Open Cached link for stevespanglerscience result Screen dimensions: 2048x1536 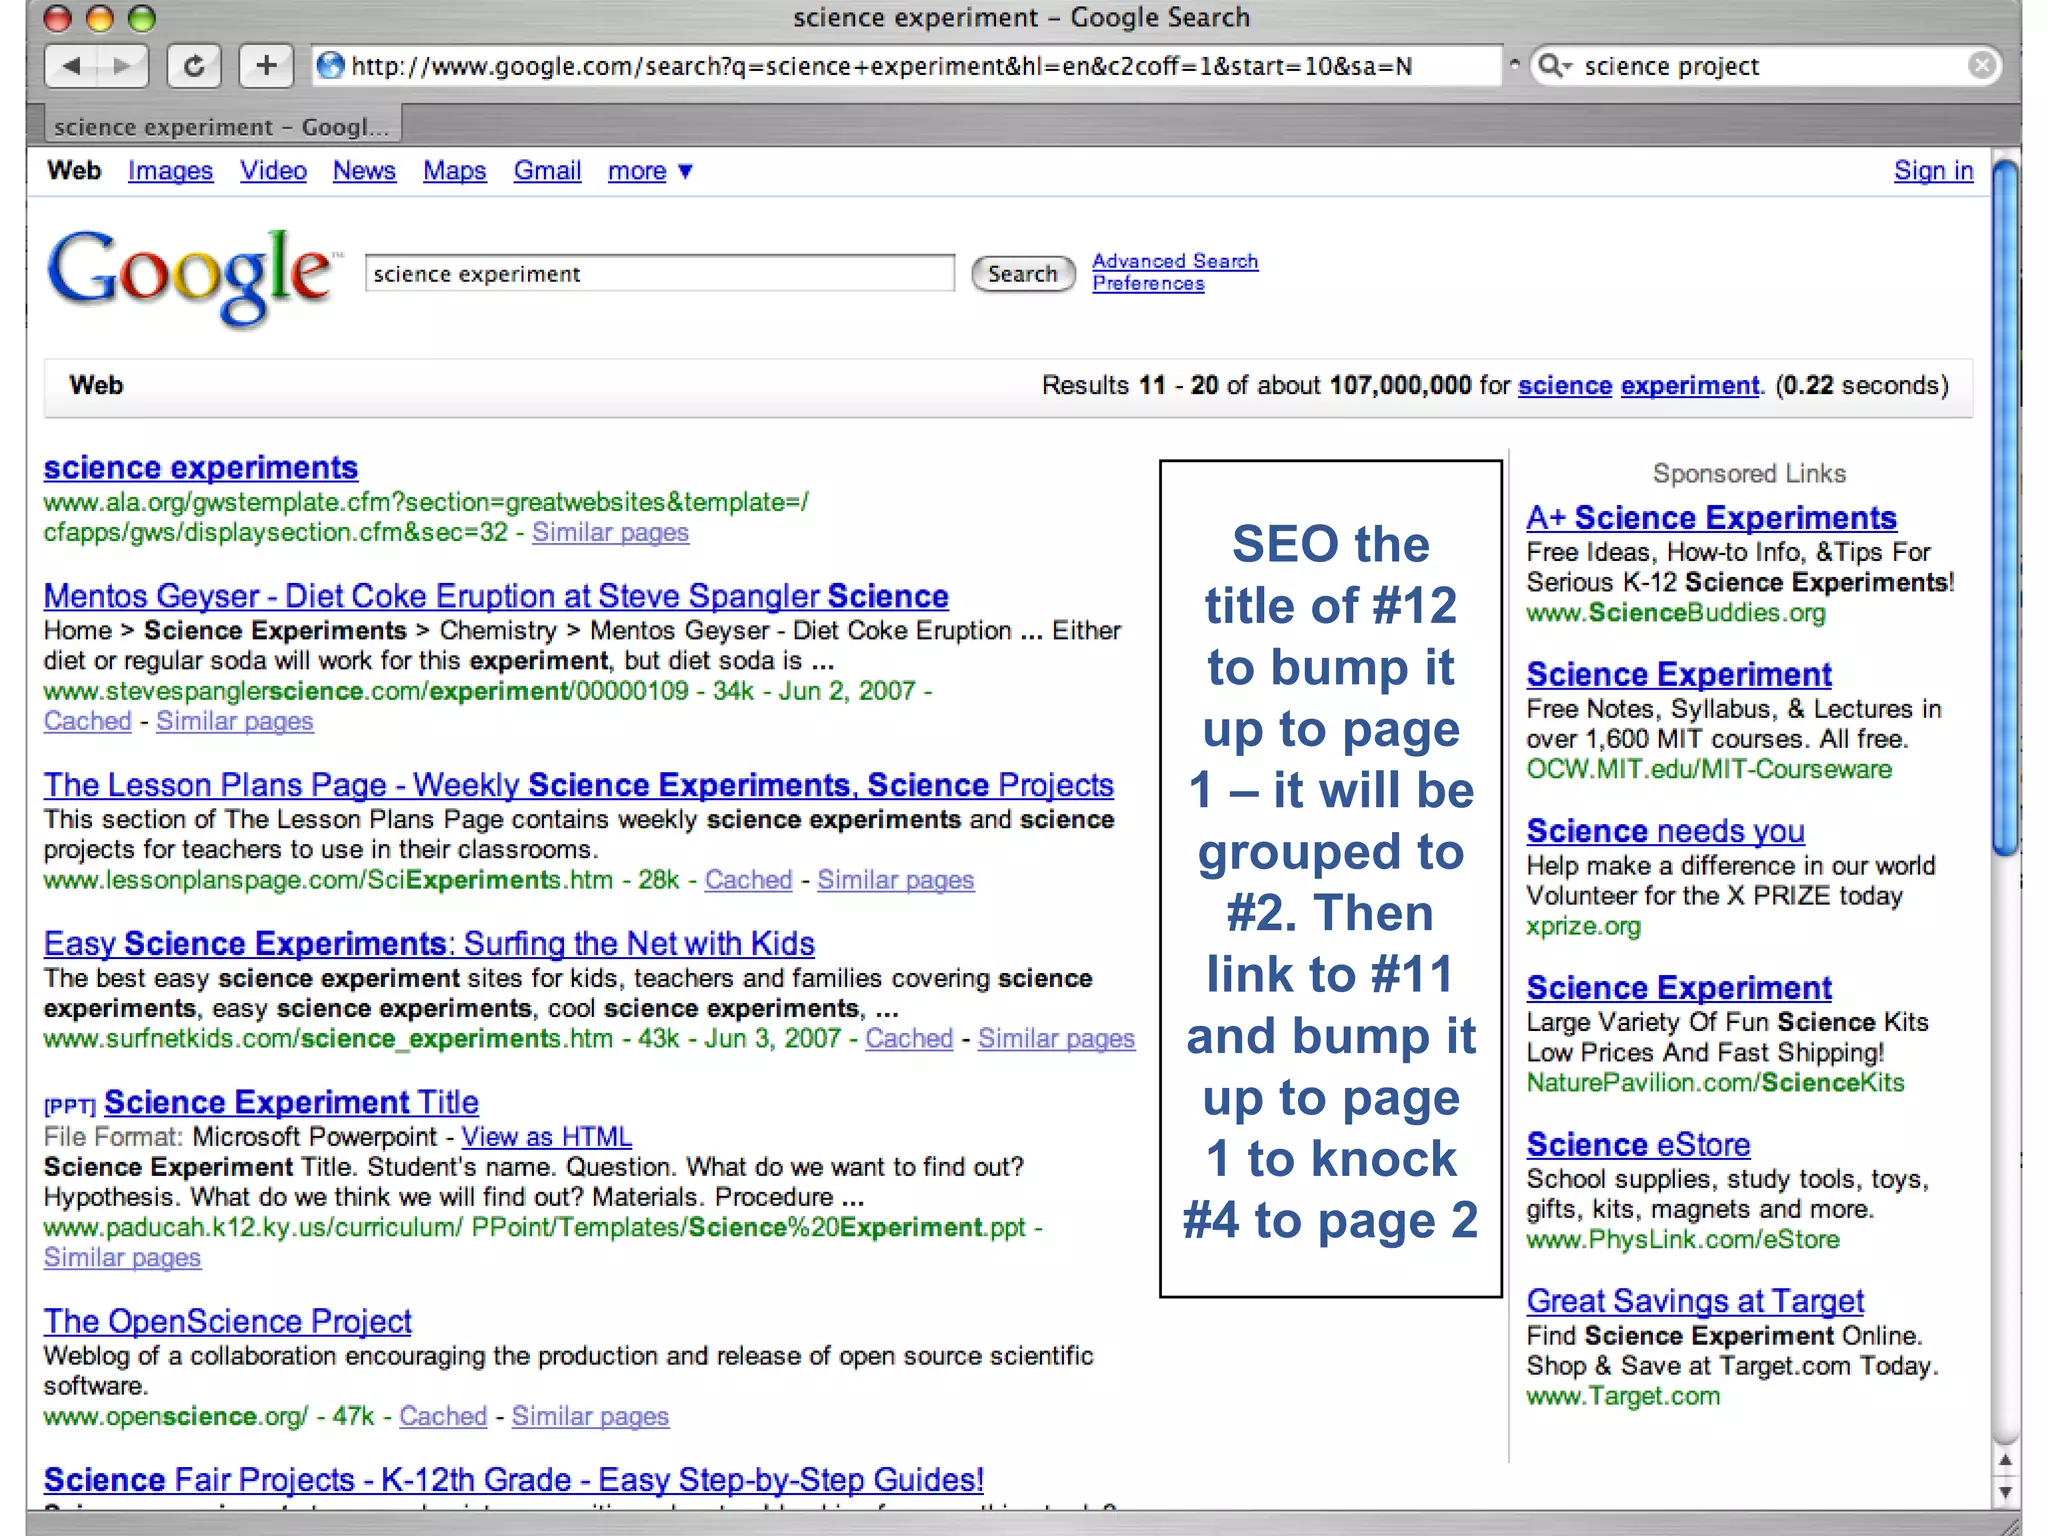(x=87, y=721)
